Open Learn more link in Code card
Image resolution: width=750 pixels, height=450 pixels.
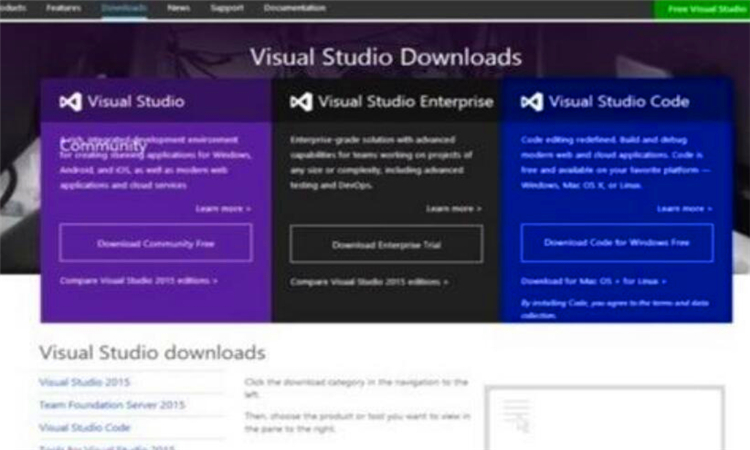point(684,209)
